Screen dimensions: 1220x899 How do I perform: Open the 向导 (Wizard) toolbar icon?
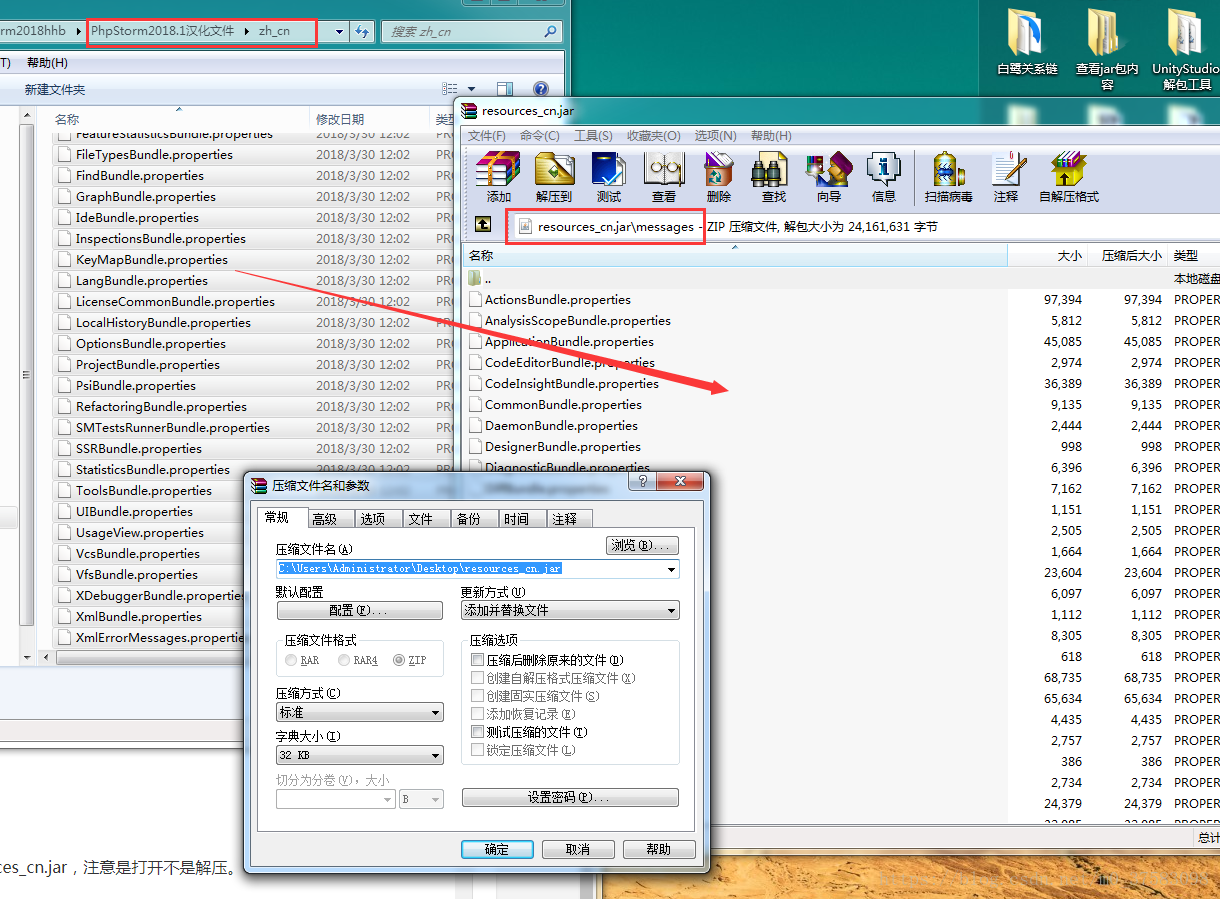[829, 177]
